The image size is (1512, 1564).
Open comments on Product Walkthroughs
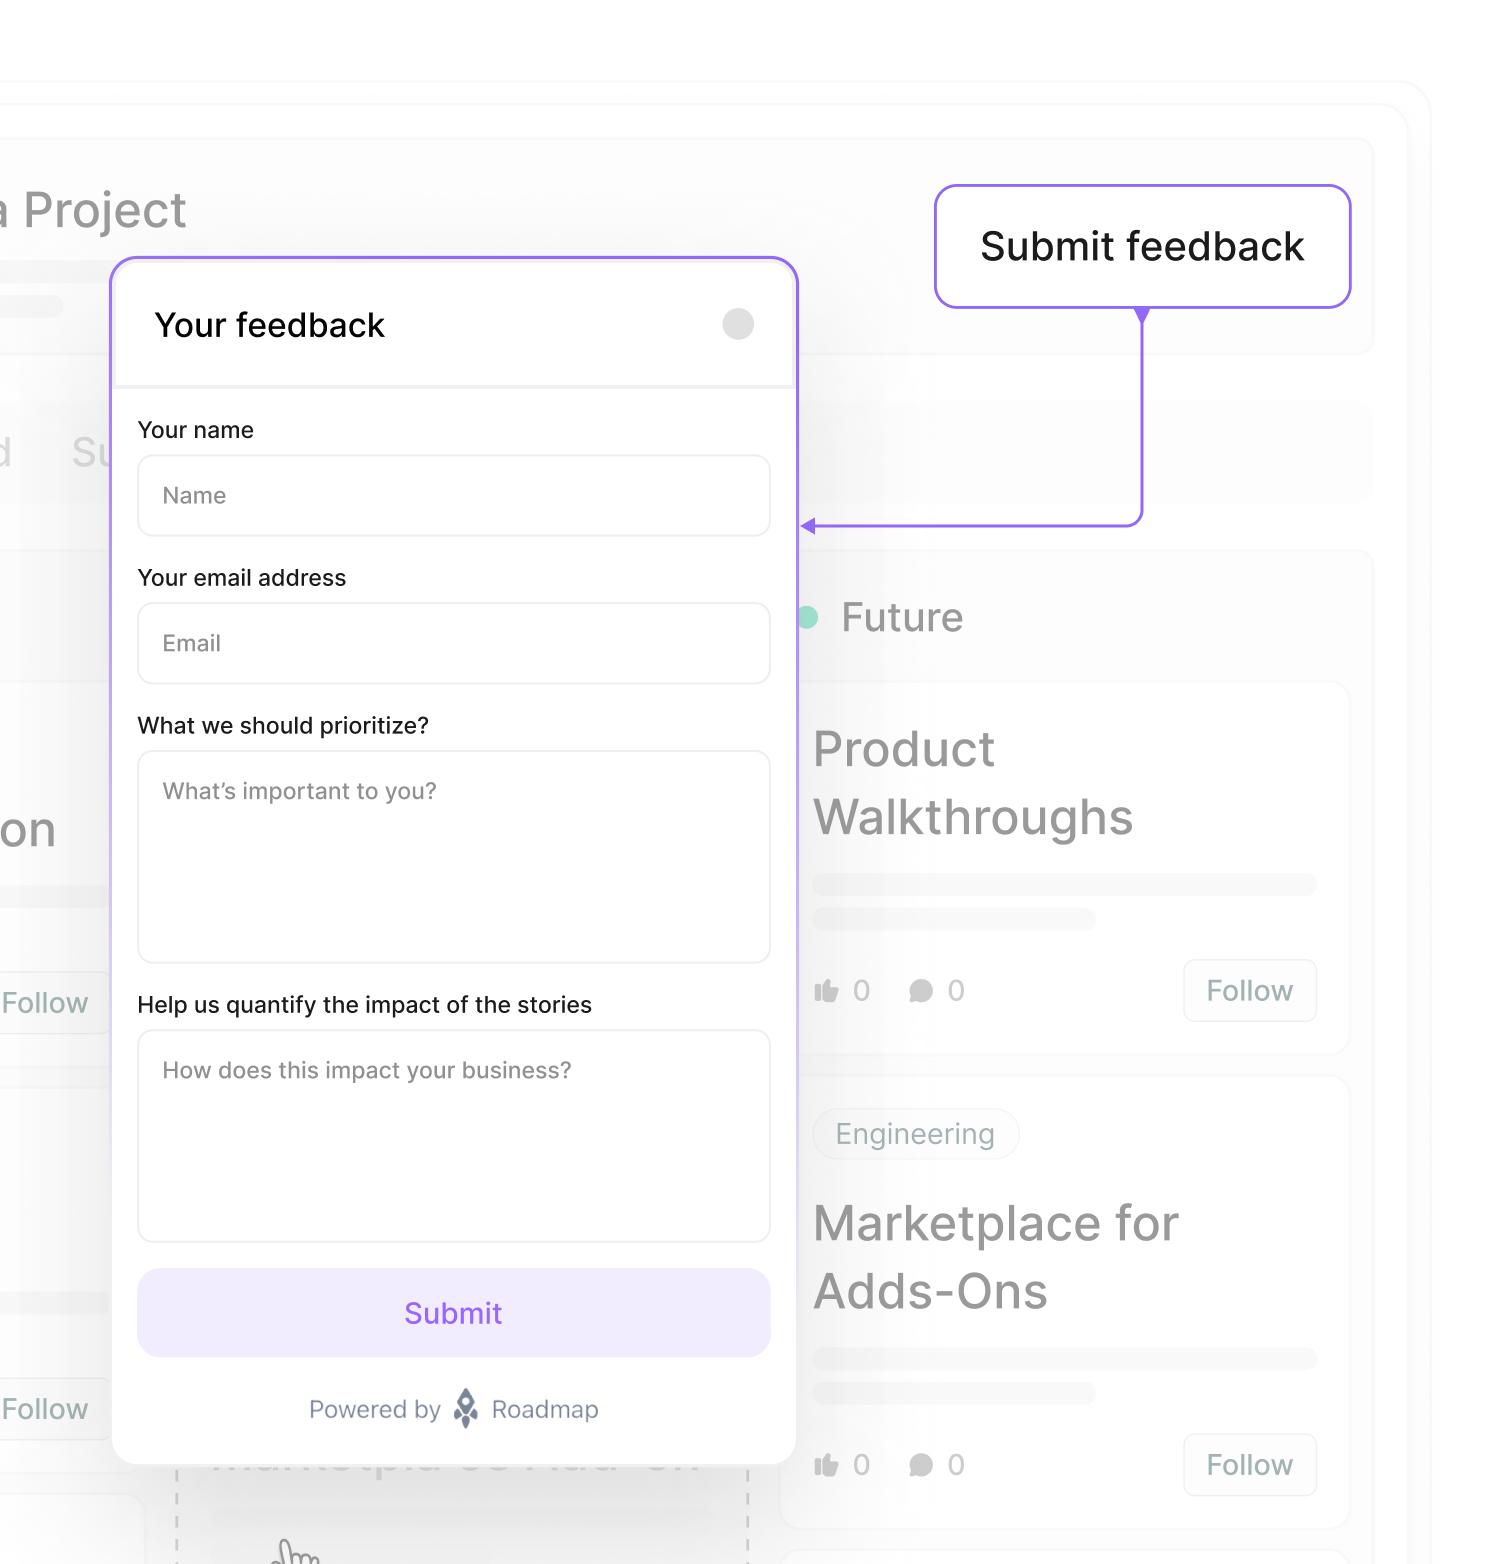[x=922, y=990]
